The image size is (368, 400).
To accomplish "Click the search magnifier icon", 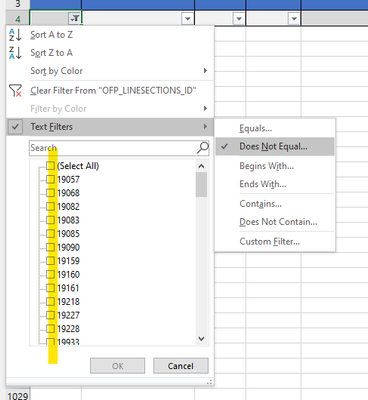I will [203, 147].
